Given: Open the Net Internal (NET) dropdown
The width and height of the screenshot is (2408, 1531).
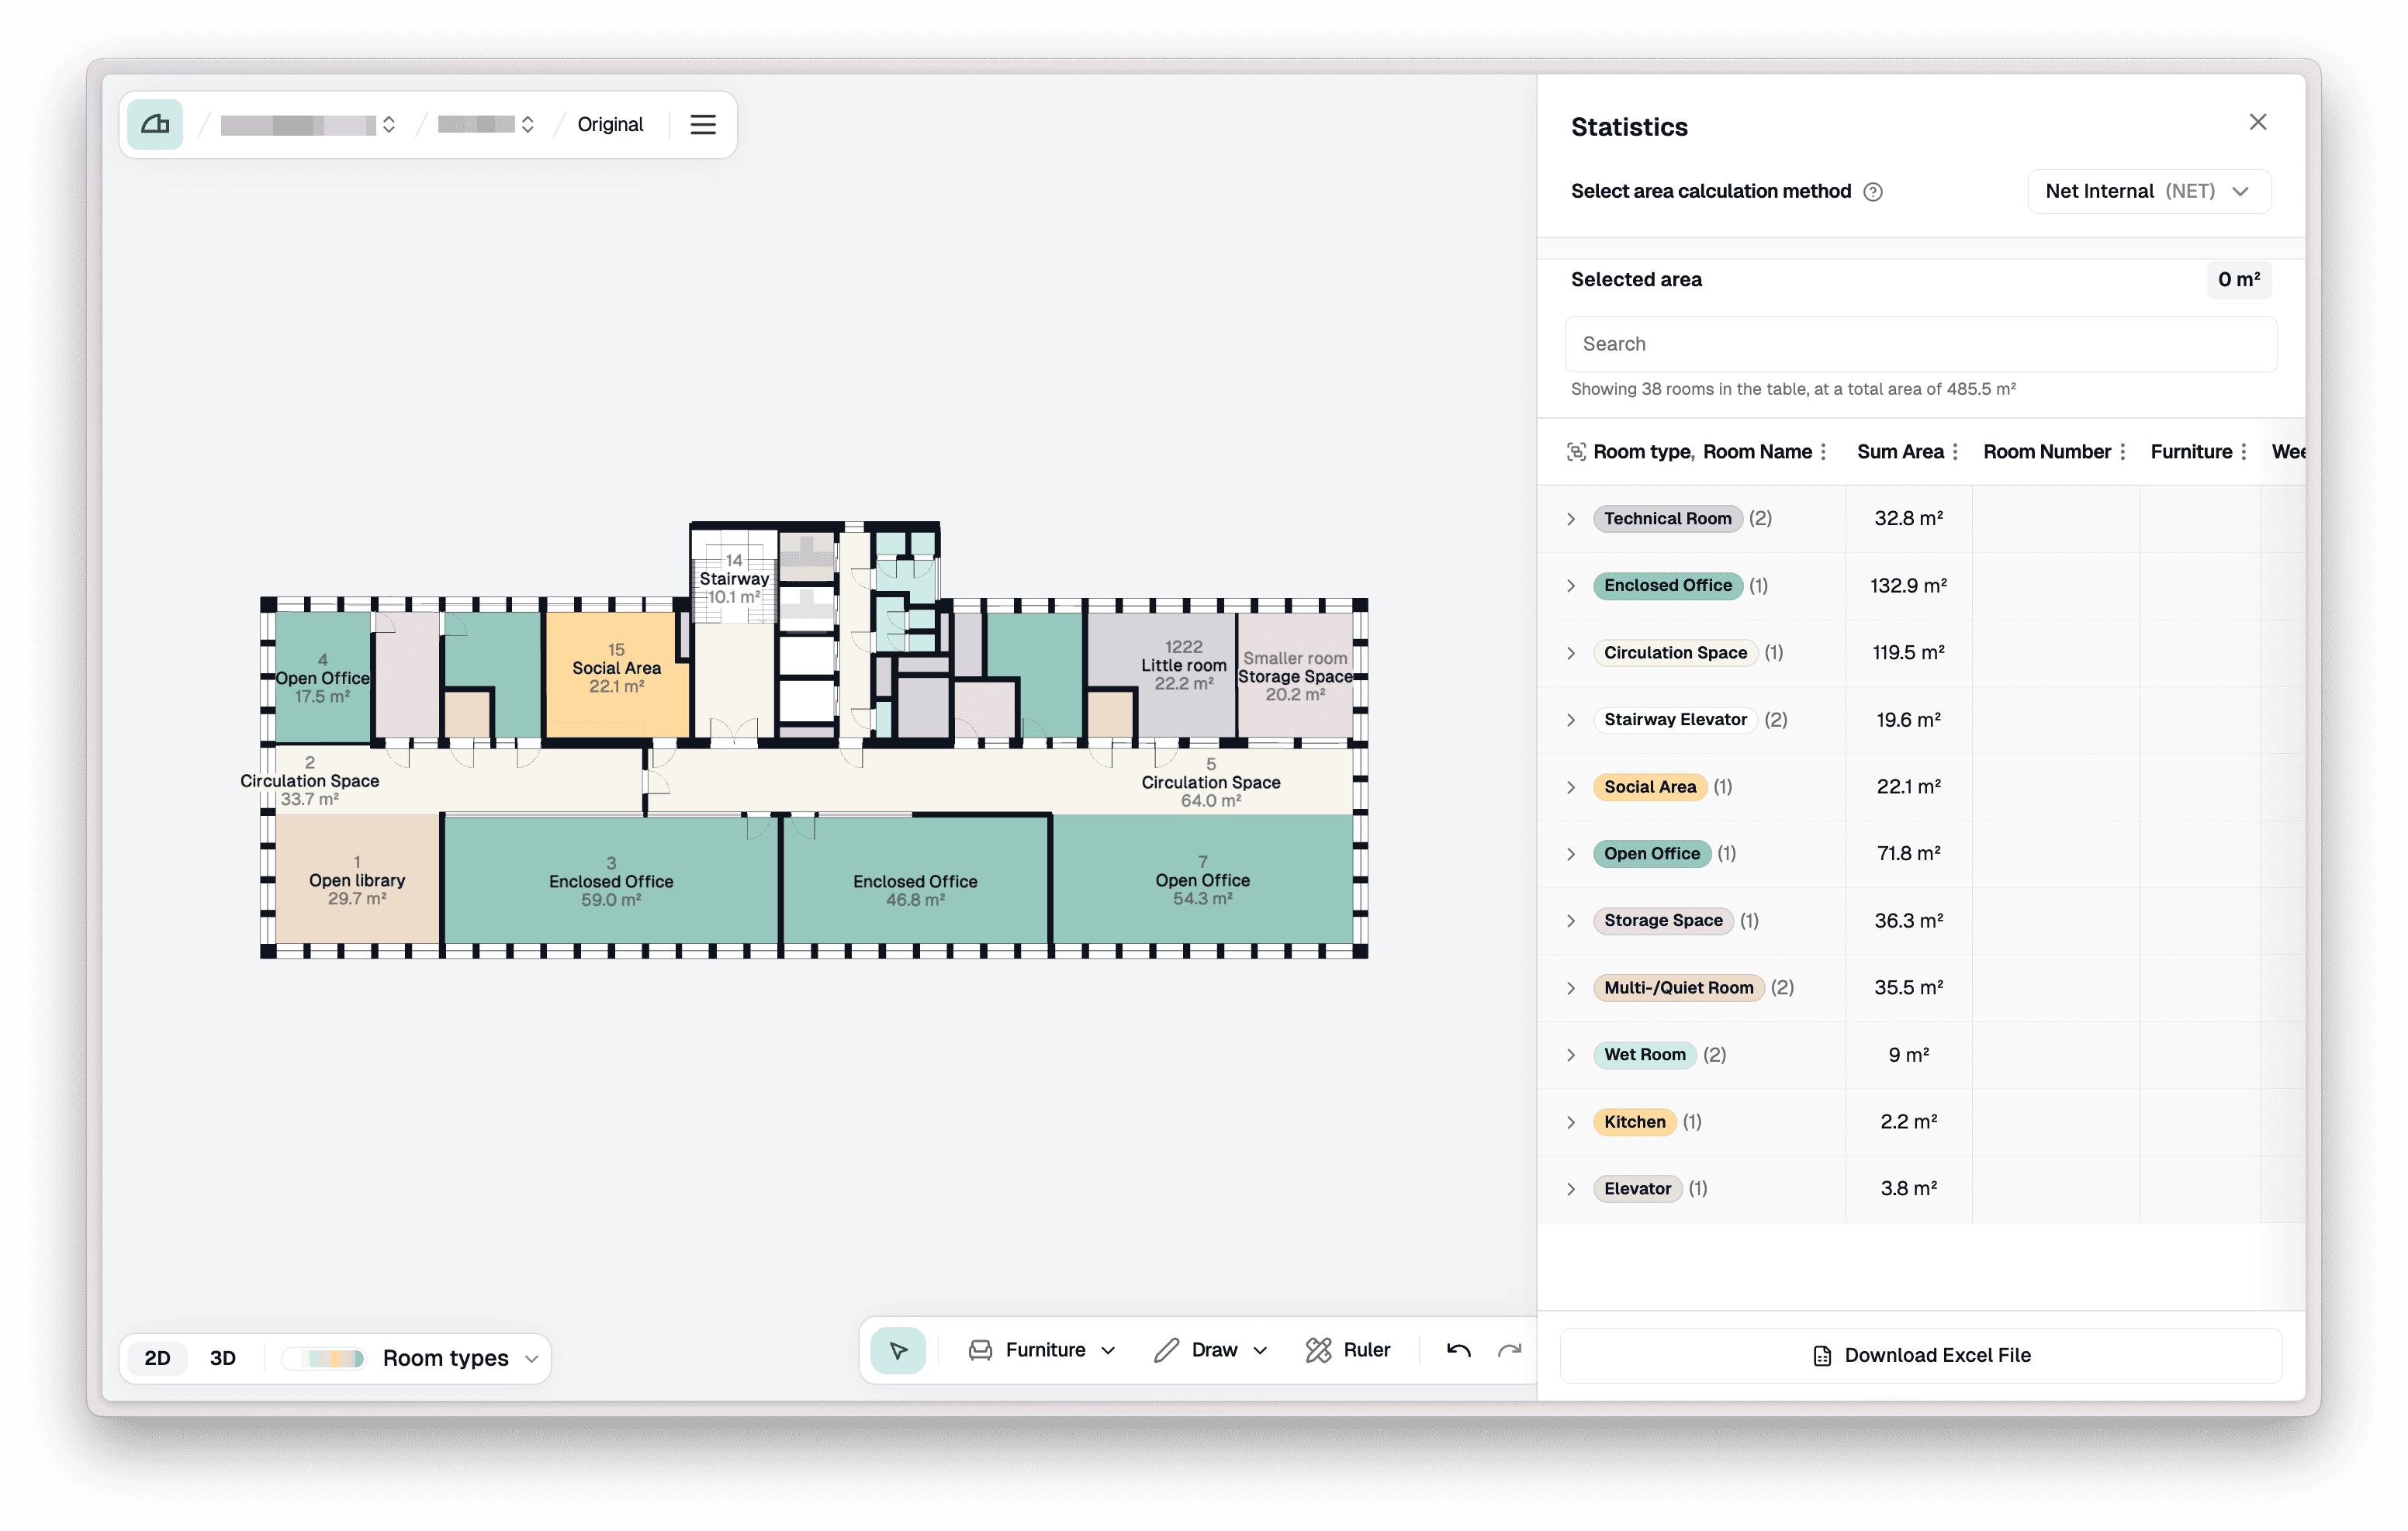Looking at the screenshot, I should click(x=2149, y=191).
